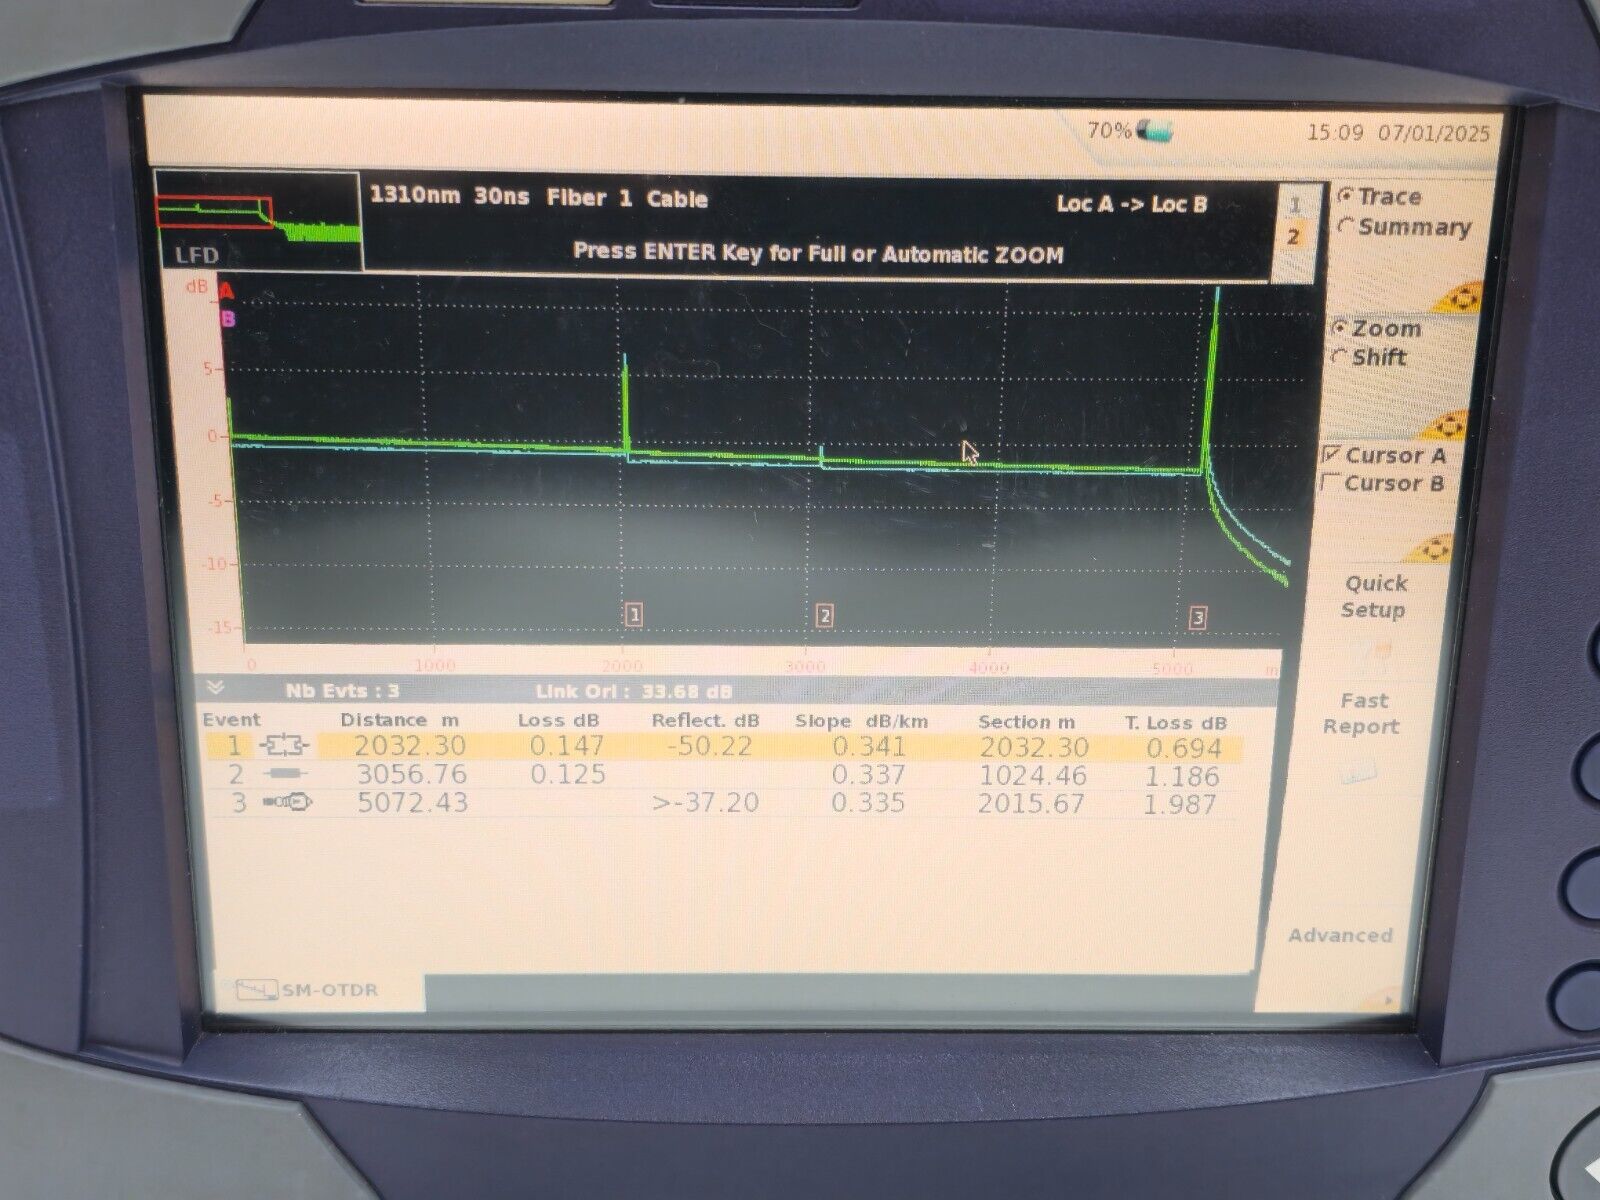Select the Summary radio option
This screenshot has height=1200, width=1600.
tap(1346, 227)
